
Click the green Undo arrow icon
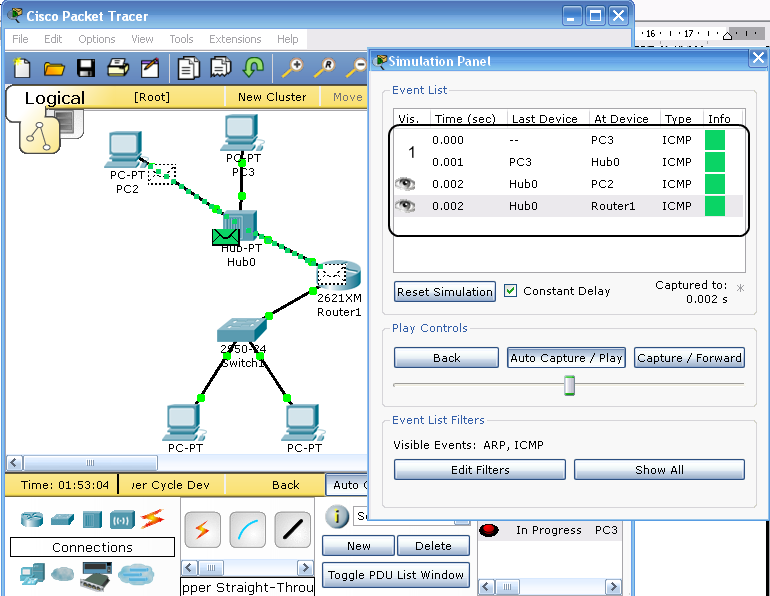(253, 68)
